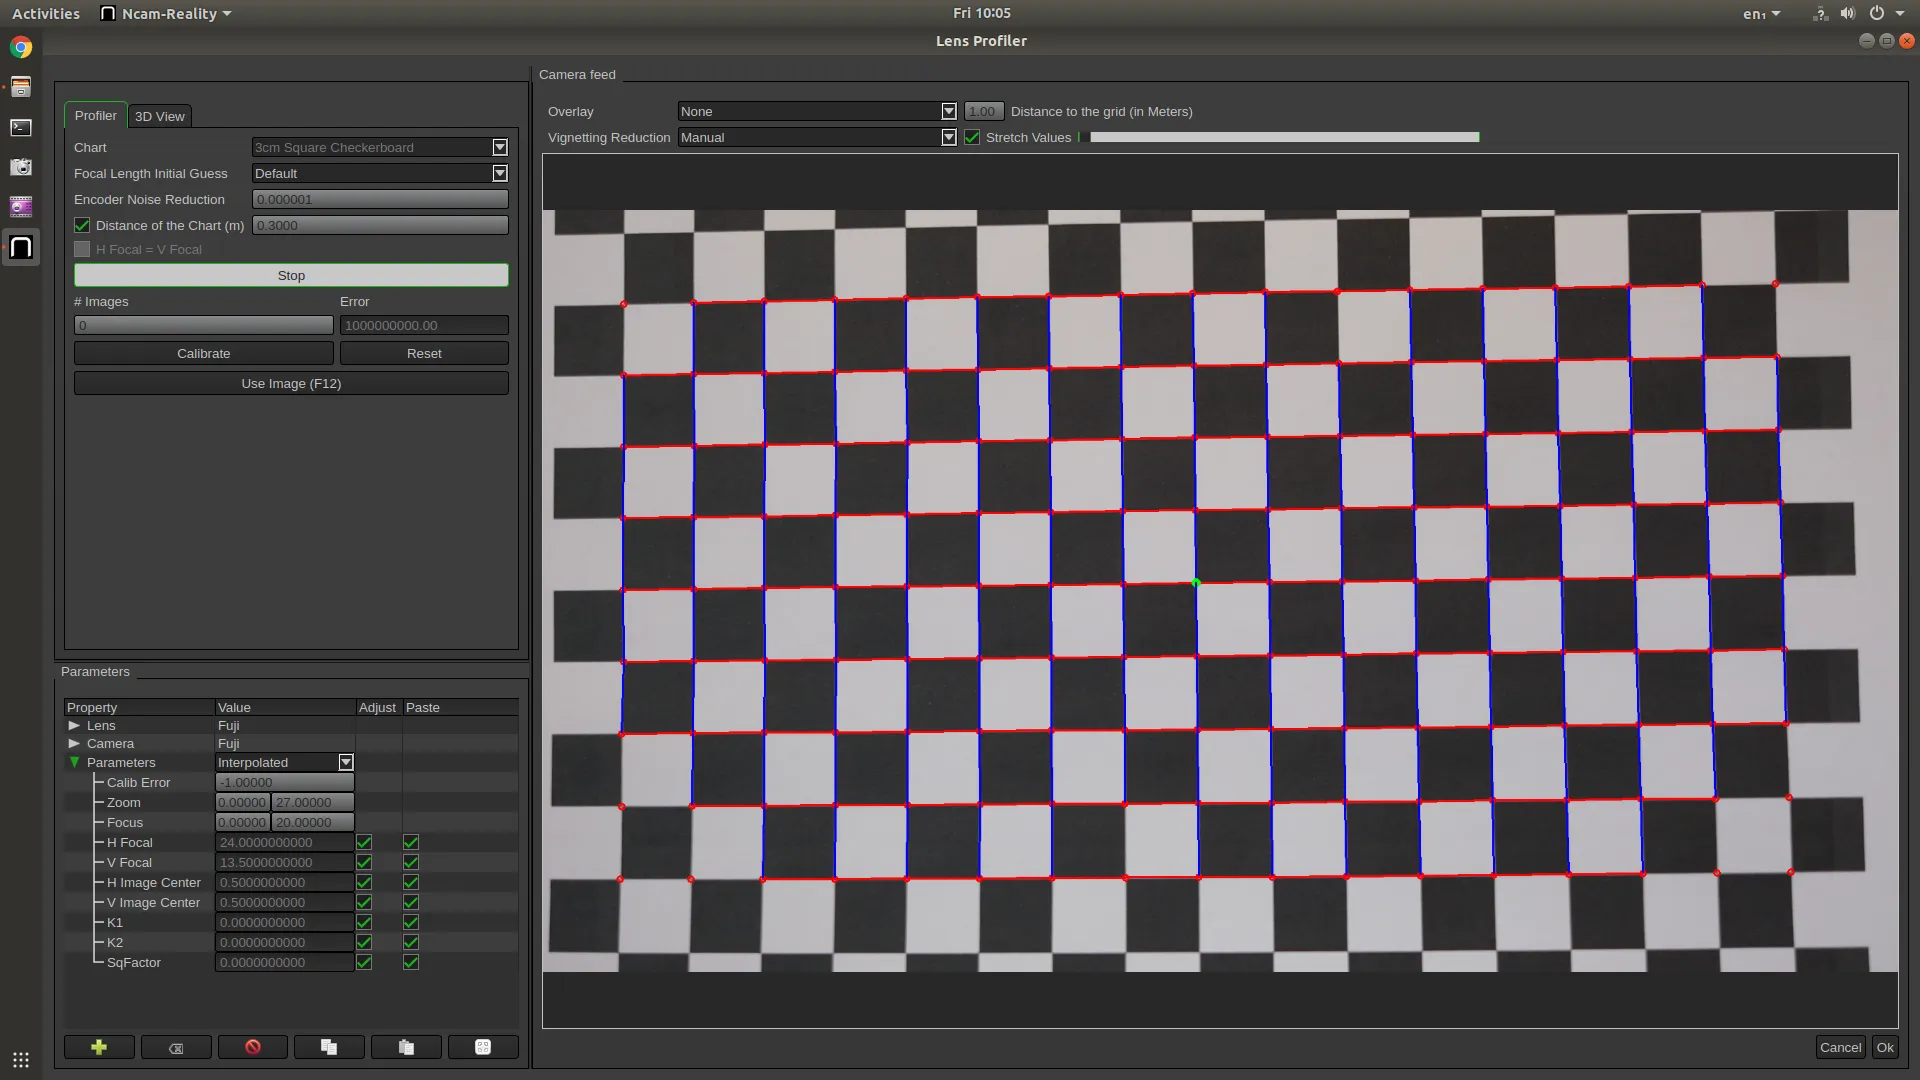Image resolution: width=1920 pixels, height=1080 pixels.
Task: Switch to the 3D View tab
Action: tap(160, 116)
